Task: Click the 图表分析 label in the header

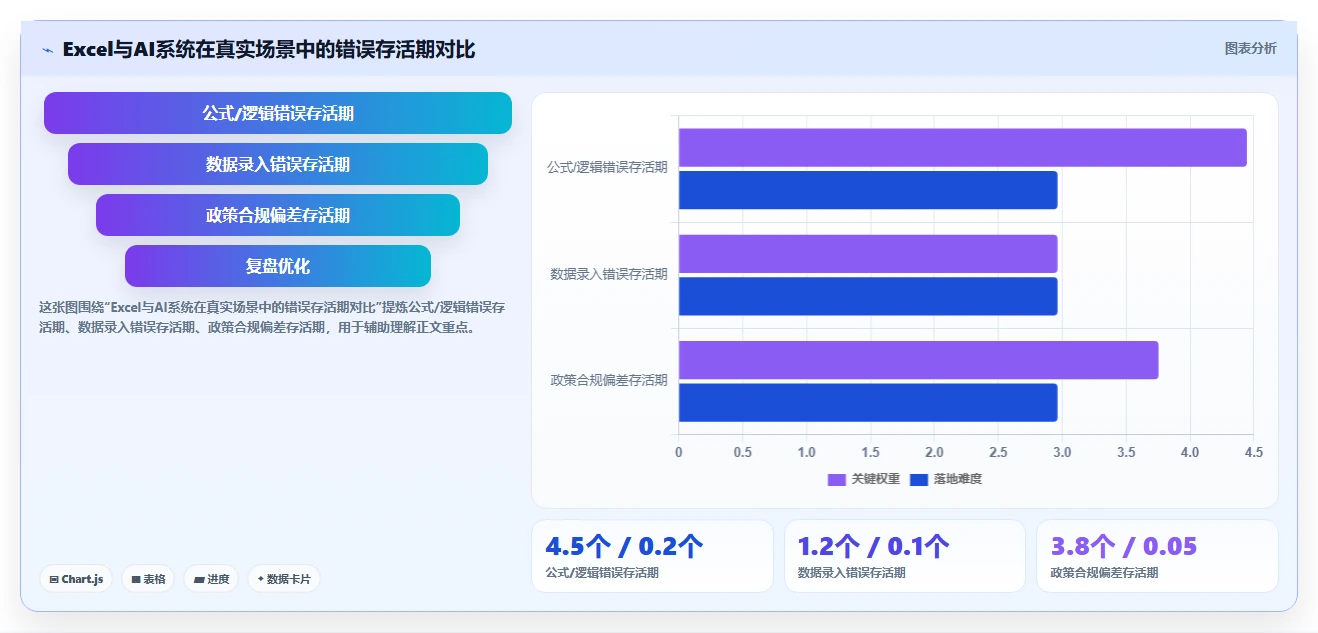Action: 1250,48
